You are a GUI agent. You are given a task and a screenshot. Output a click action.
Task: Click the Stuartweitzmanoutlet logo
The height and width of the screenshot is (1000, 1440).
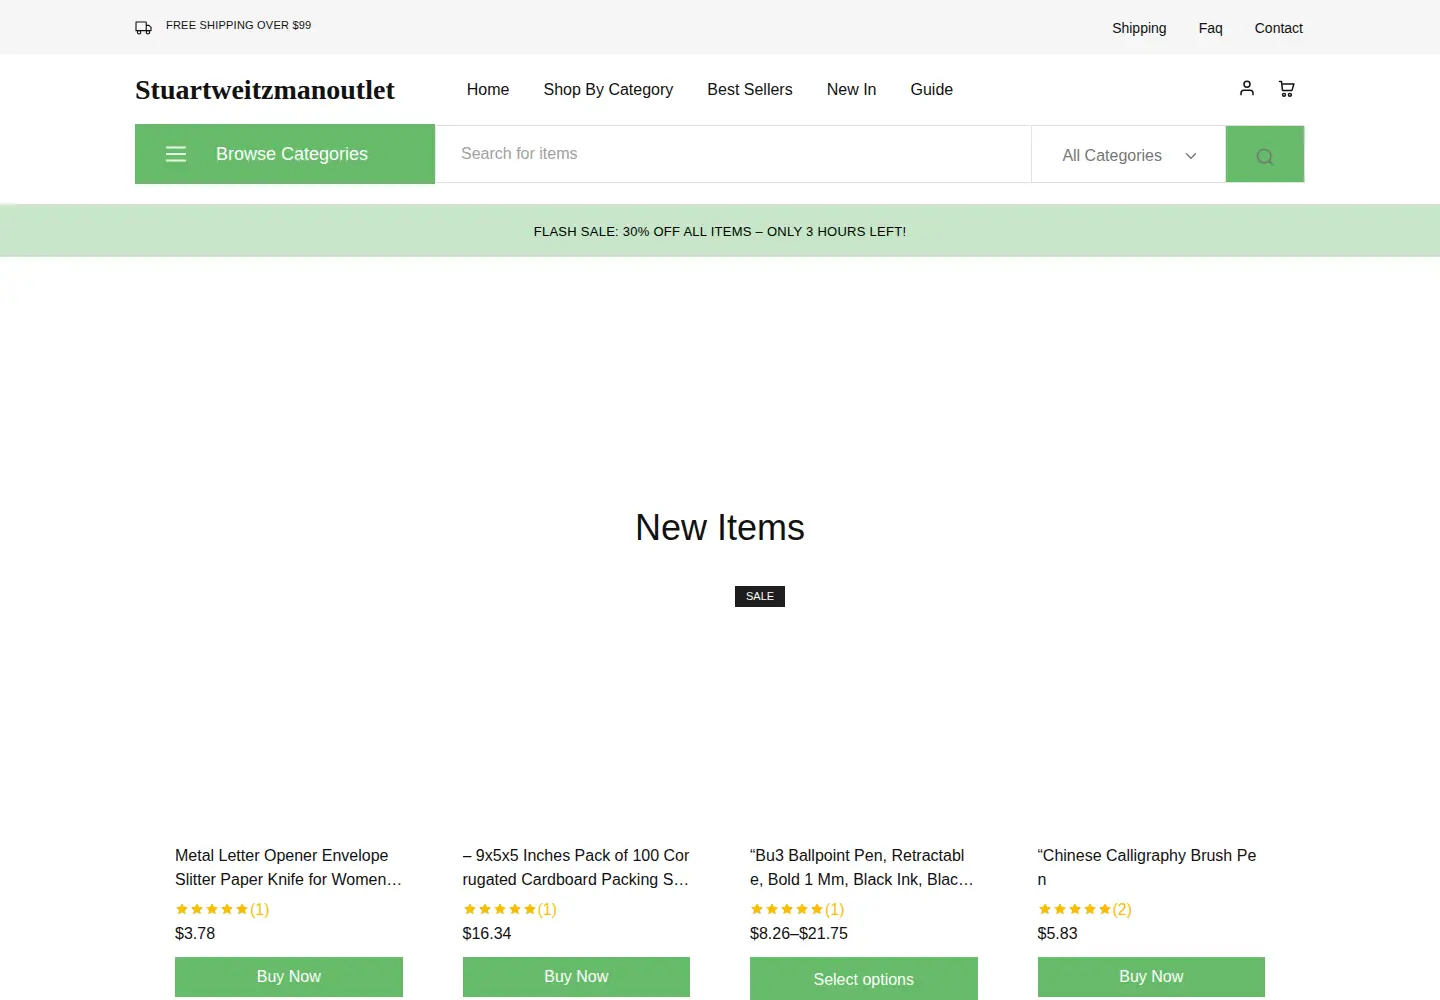[265, 90]
